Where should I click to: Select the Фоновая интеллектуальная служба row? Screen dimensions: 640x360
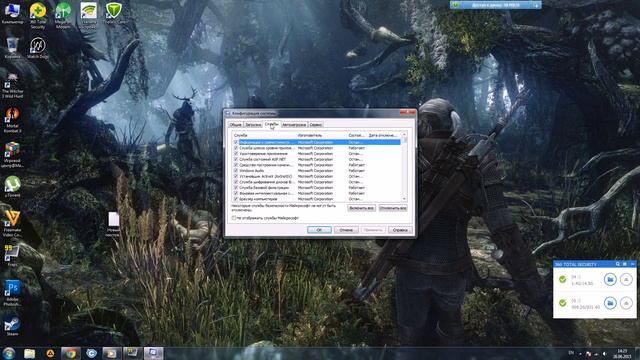click(316, 193)
